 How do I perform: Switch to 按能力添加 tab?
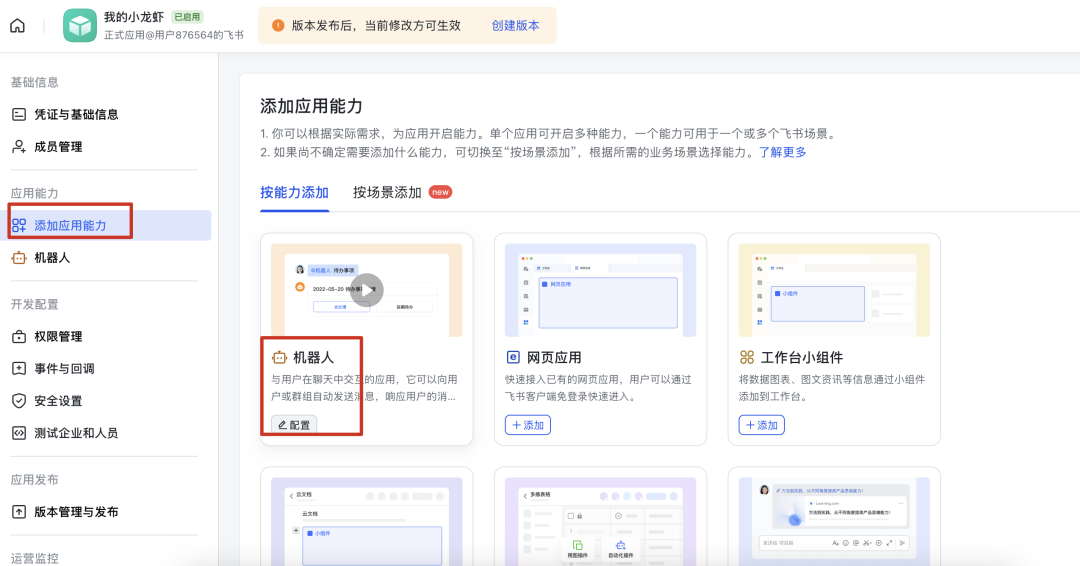coord(294,193)
